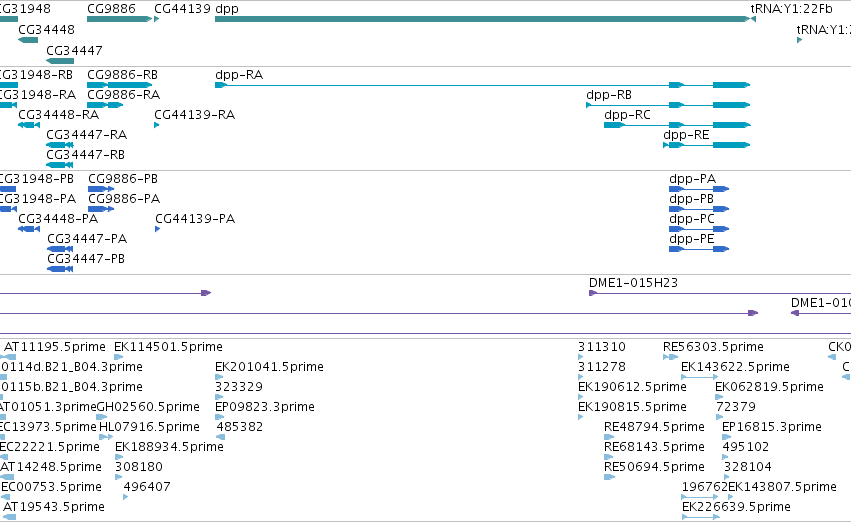Select the 311278 feature label
Screen dimensions: 851x522
tap(602, 367)
